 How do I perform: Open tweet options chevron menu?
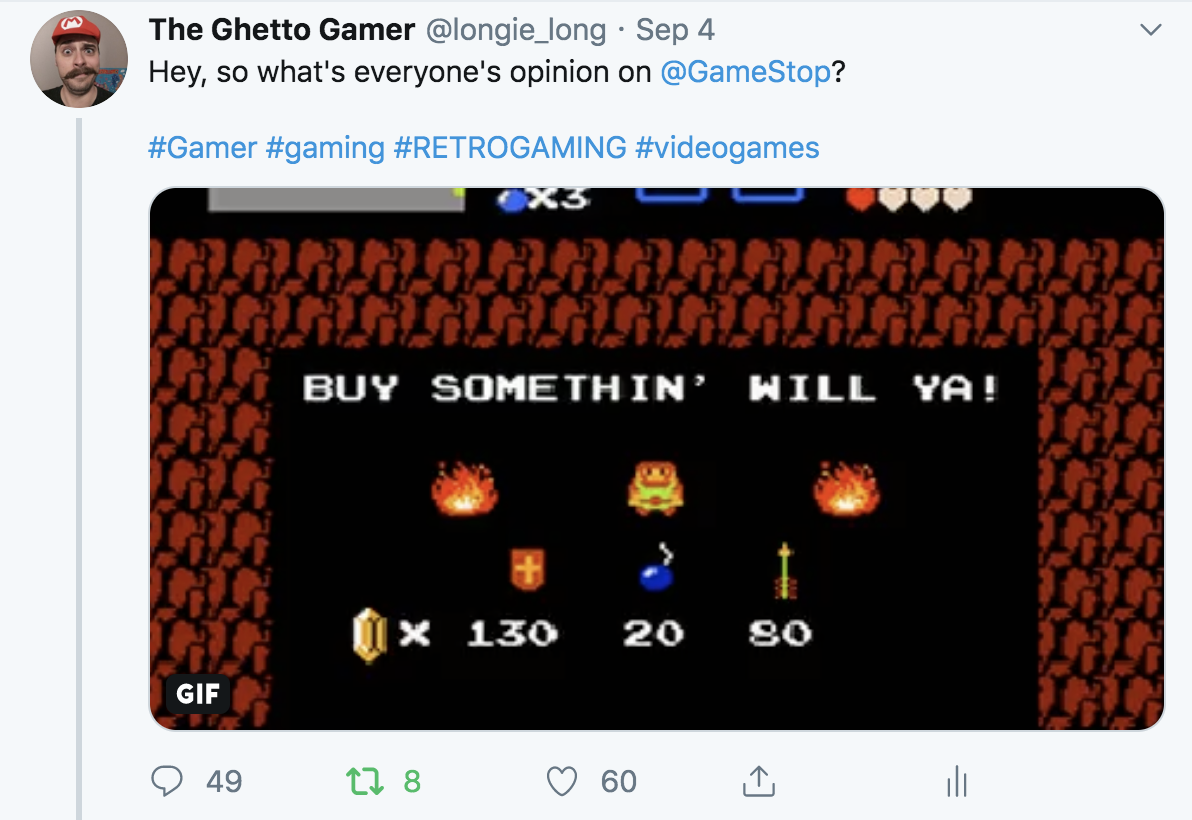click(x=1151, y=30)
